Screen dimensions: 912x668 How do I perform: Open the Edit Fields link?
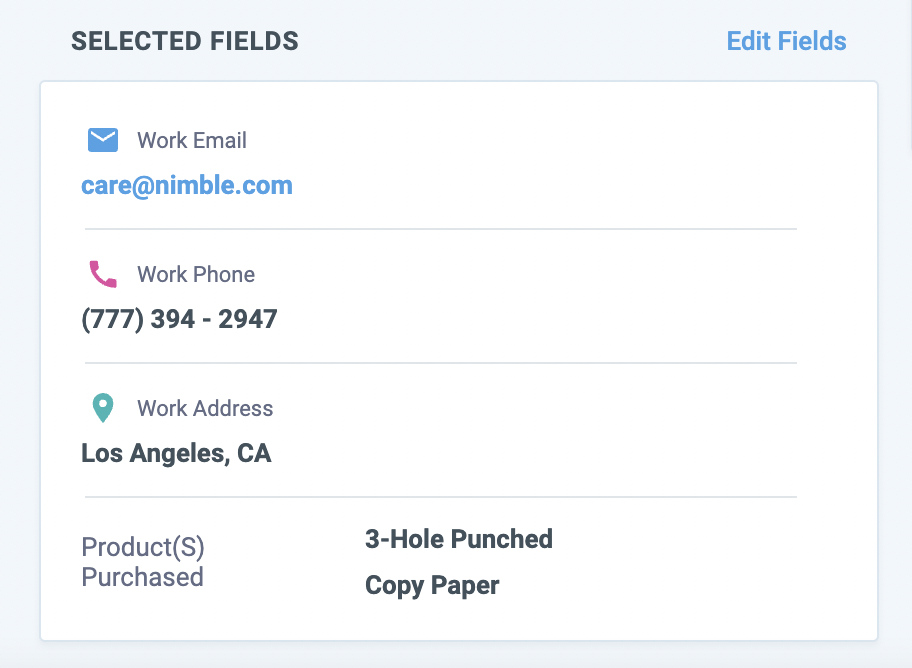pyautogui.click(x=786, y=41)
